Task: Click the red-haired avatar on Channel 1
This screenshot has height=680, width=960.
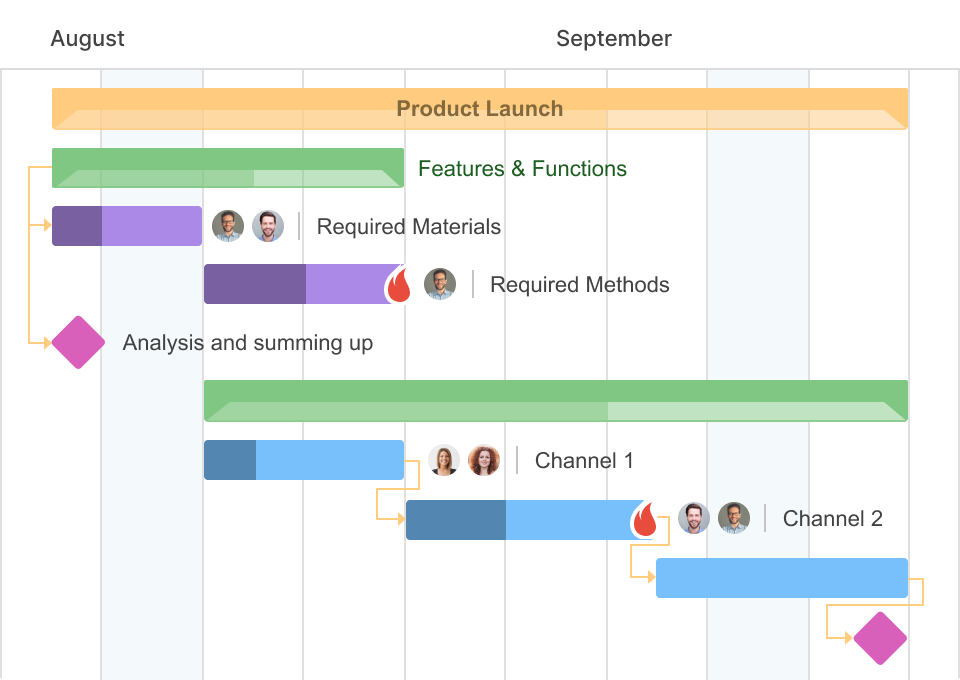Action: click(484, 460)
